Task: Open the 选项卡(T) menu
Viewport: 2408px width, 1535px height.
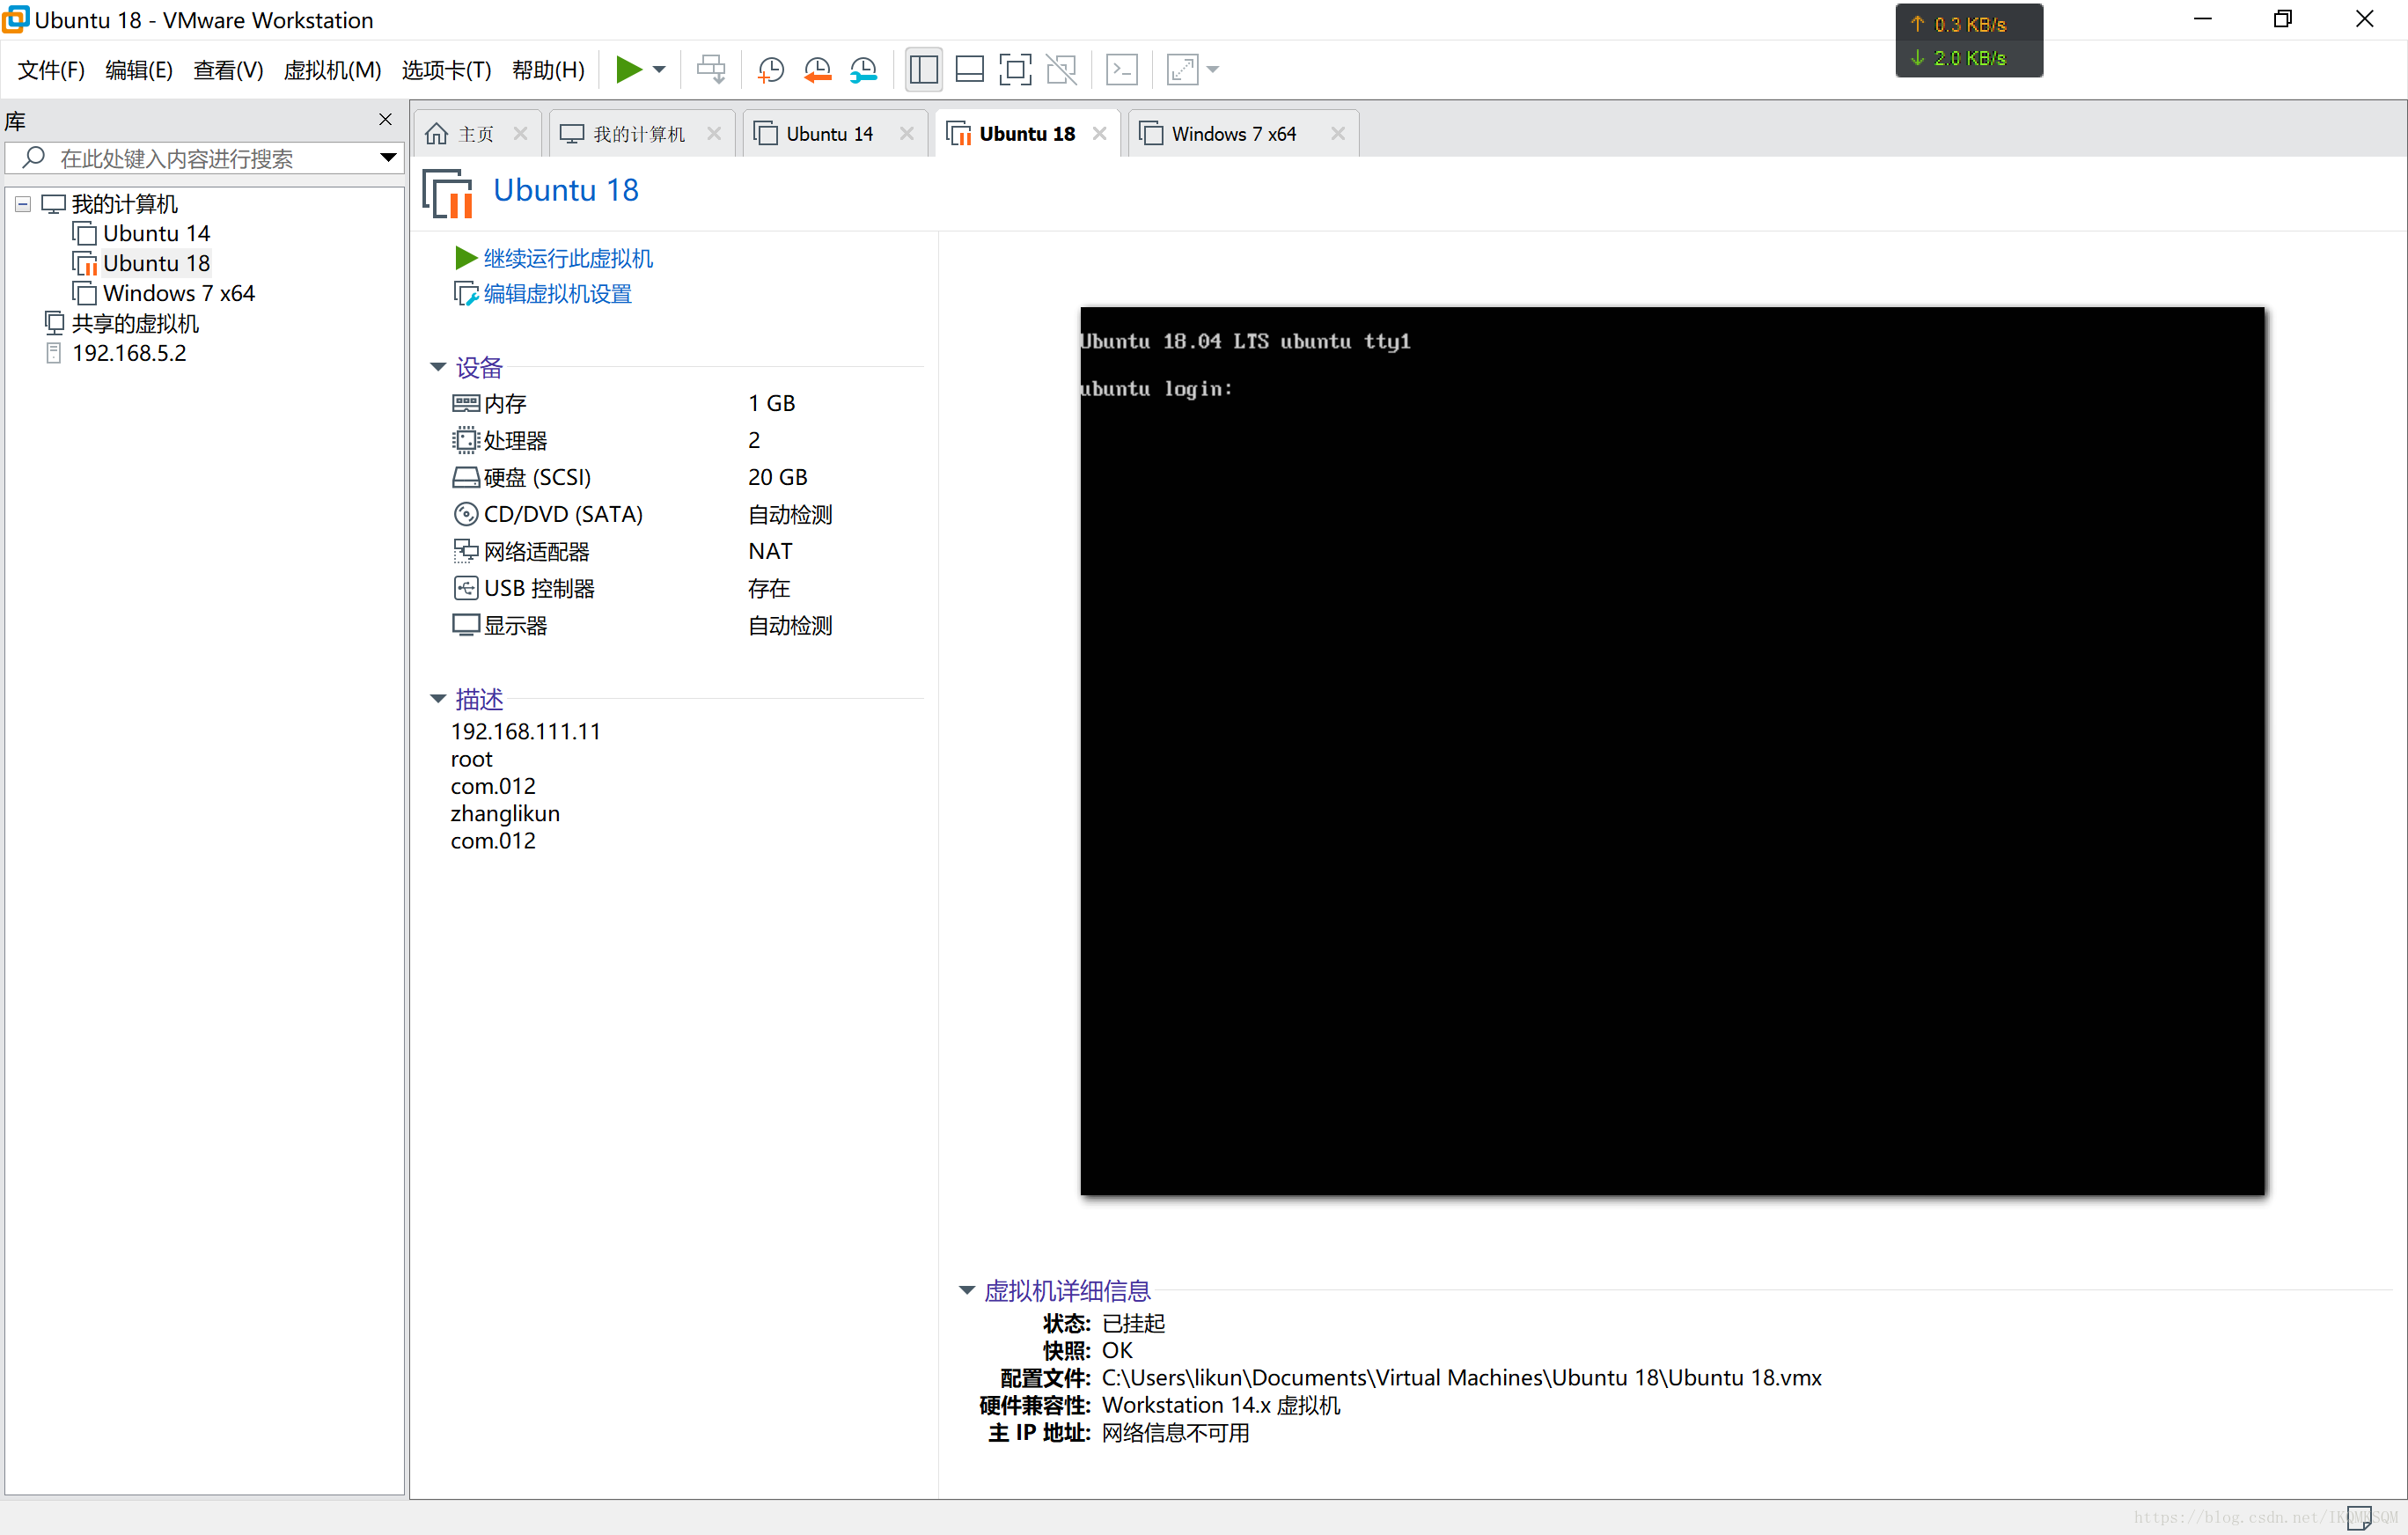Action: (x=446, y=70)
